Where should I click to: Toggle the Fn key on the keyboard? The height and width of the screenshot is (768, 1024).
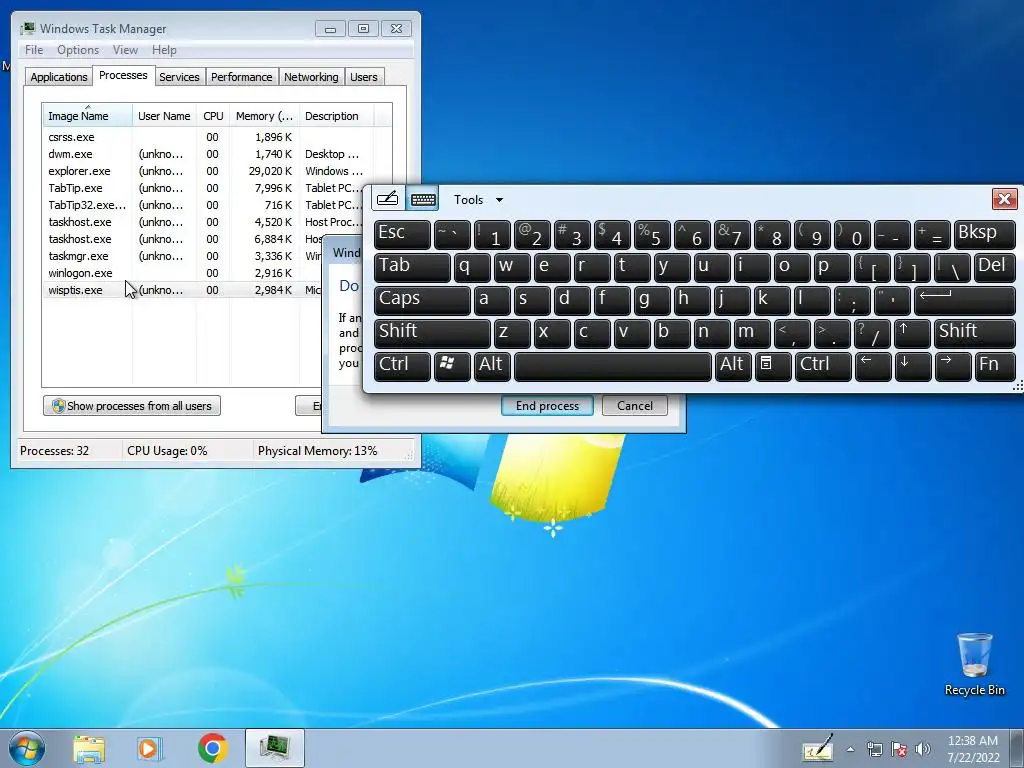995,366
